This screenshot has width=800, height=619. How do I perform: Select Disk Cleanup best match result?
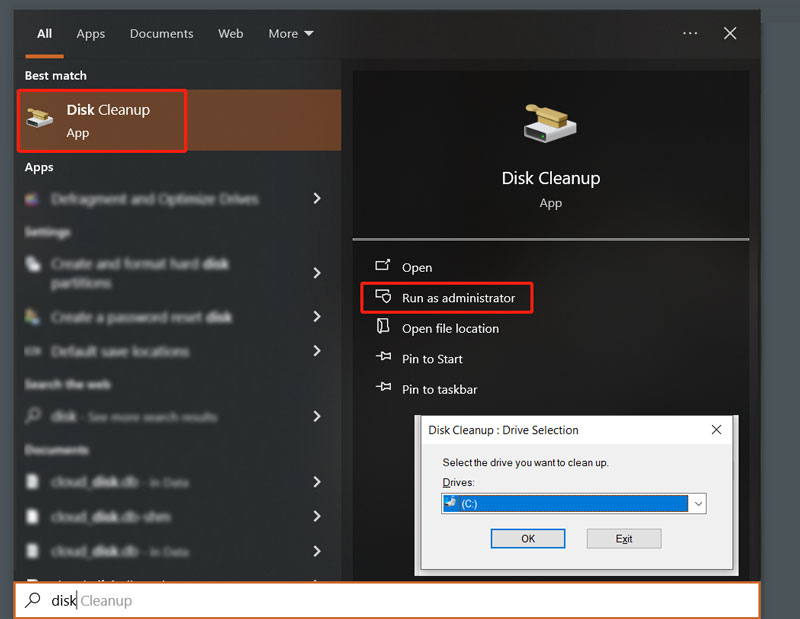179,120
